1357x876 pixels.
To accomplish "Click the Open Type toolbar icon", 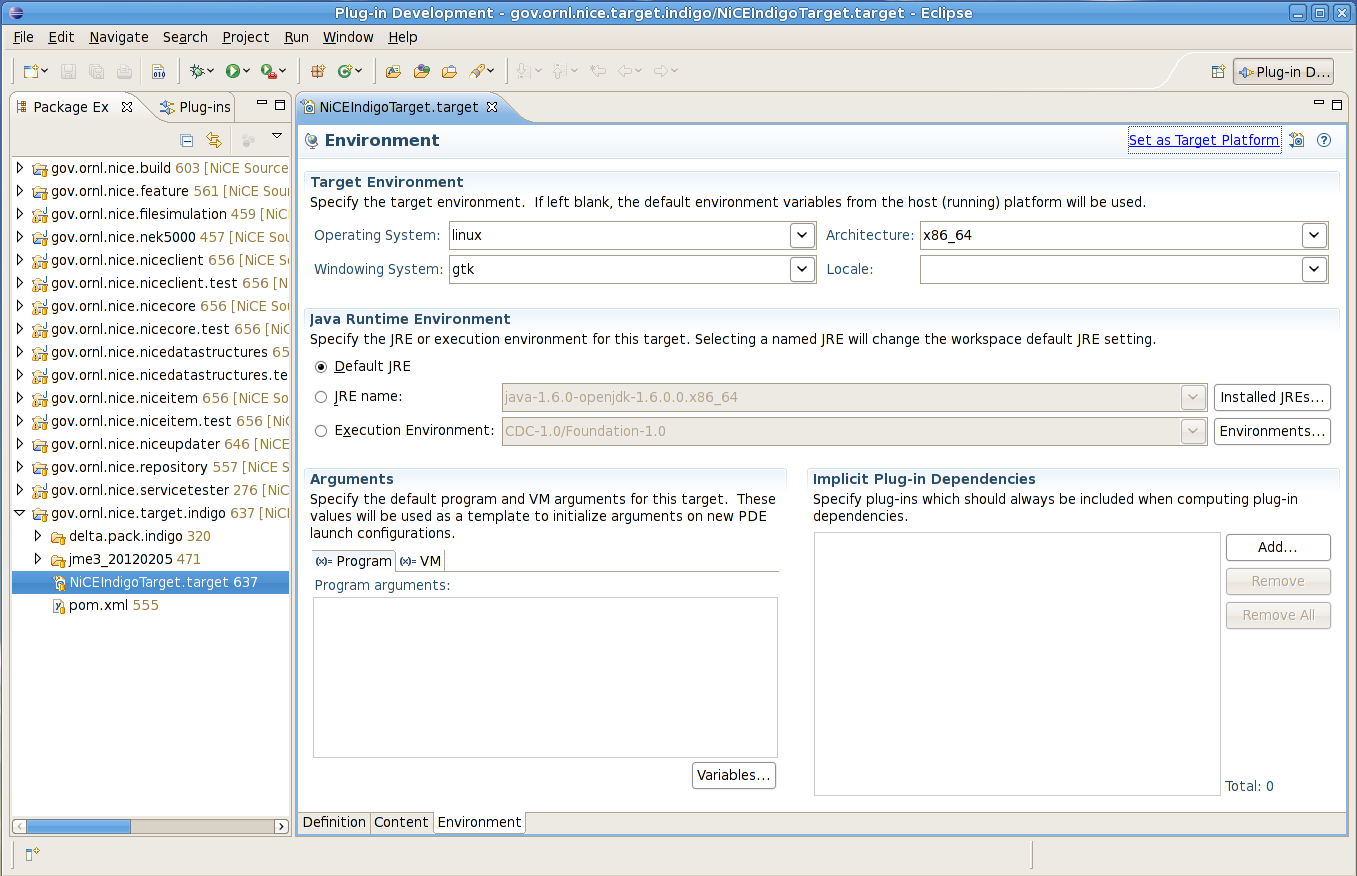I will 421,71.
